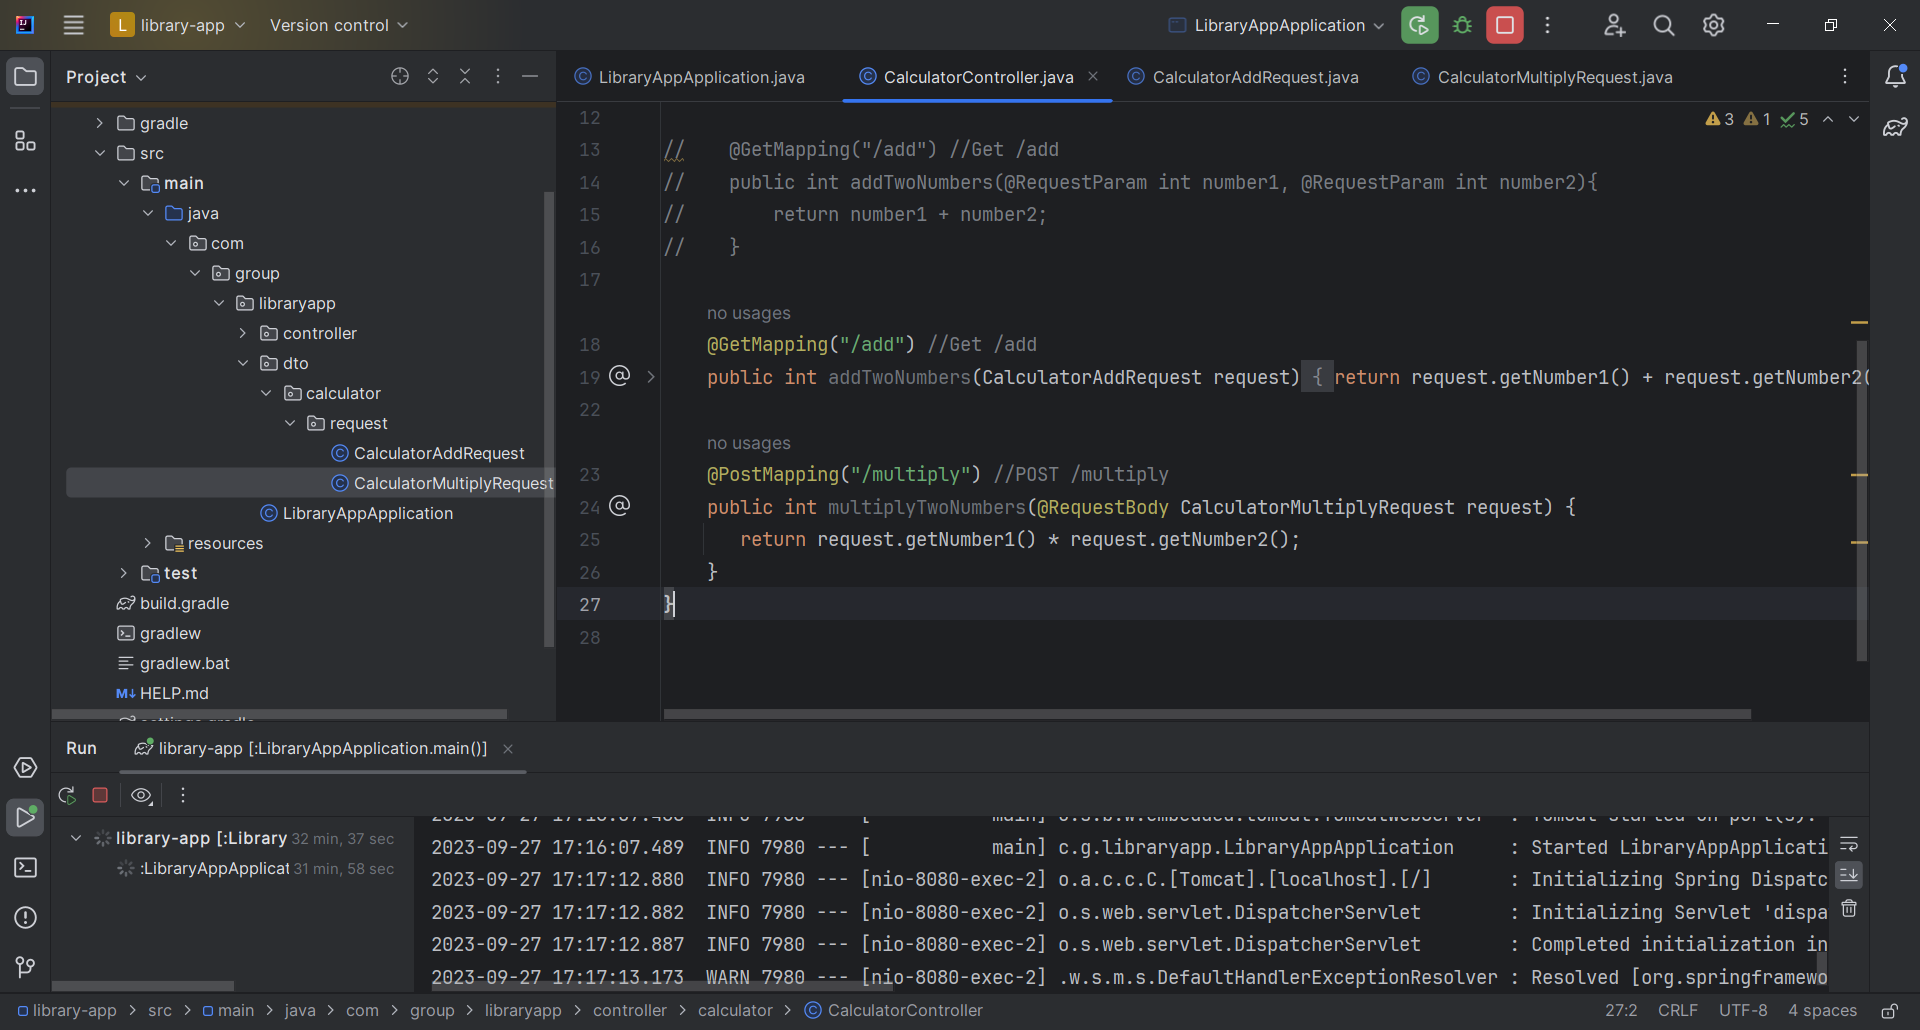Open more run actions in top toolbar
The height and width of the screenshot is (1030, 1920).
point(1547,25)
